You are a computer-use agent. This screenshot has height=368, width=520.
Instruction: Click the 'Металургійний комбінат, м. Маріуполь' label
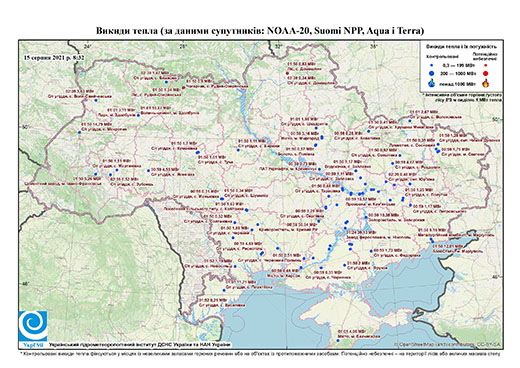457,235
